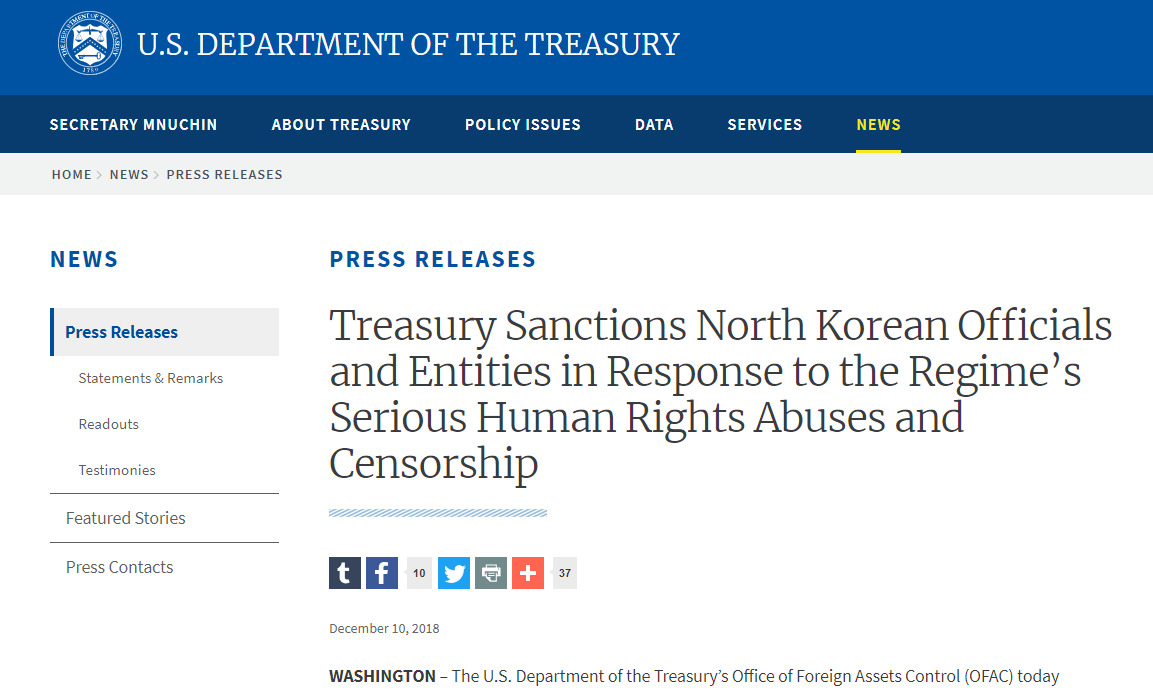Viewport: 1153px width, 695px height.
Task: Open Featured Stories sidebar link
Action: point(126,518)
